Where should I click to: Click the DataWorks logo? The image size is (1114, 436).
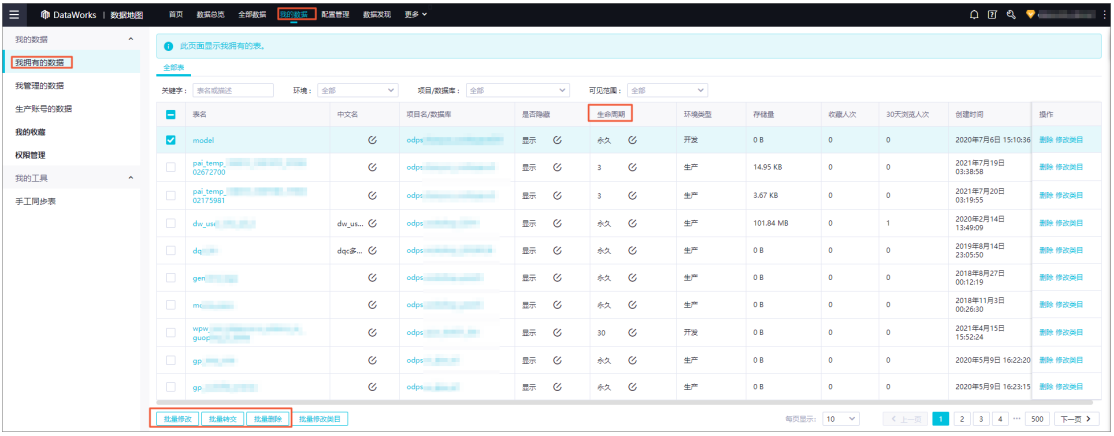coord(69,14)
